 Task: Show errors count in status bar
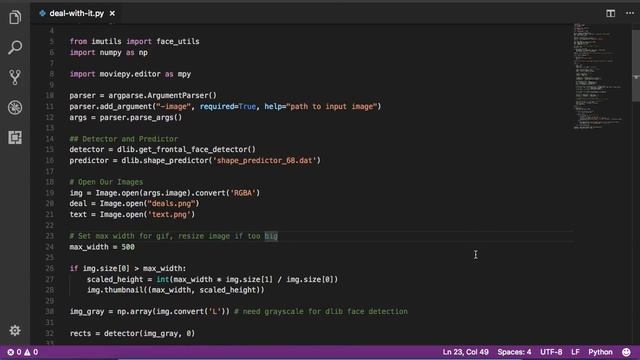[x=14, y=352]
